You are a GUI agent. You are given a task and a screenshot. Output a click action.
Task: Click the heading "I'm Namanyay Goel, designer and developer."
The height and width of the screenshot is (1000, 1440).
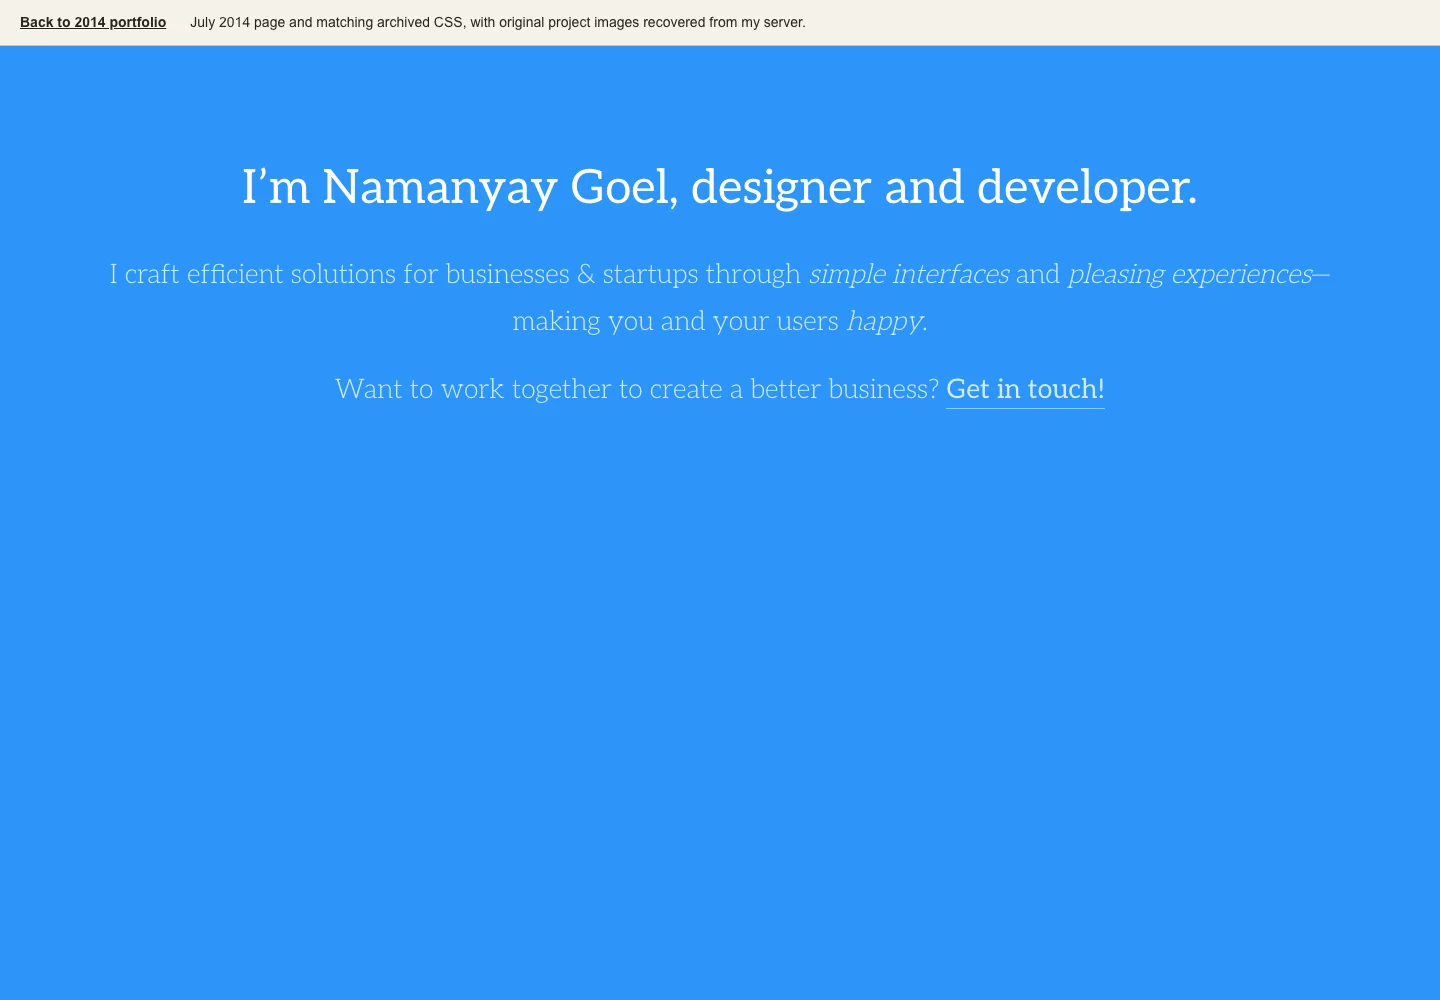point(720,187)
